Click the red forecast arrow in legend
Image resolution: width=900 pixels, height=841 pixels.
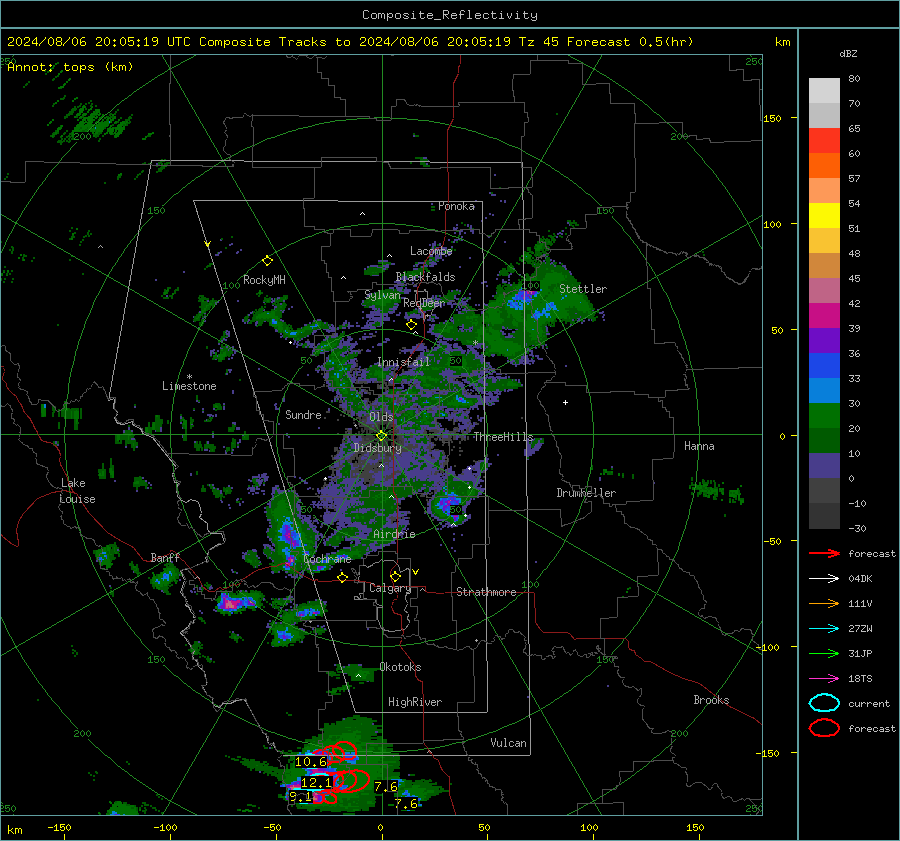(824, 553)
